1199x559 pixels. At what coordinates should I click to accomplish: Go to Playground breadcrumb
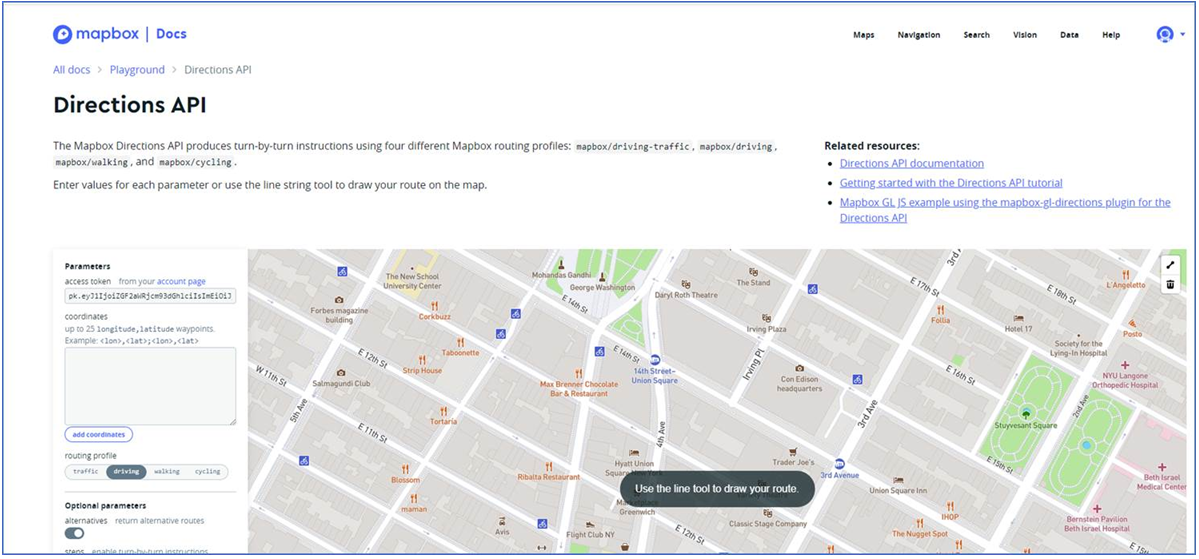pos(137,70)
